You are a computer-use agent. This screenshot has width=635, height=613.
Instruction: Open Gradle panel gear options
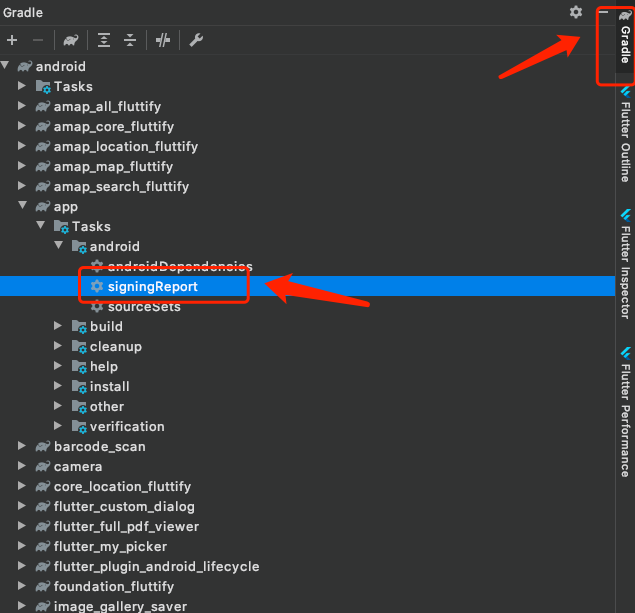click(576, 12)
